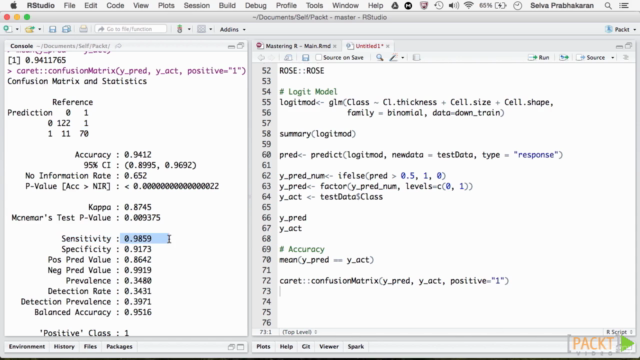The width and height of the screenshot is (640, 360).
Task: Click the save icon in main toolbar
Action: click(x=52, y=29)
